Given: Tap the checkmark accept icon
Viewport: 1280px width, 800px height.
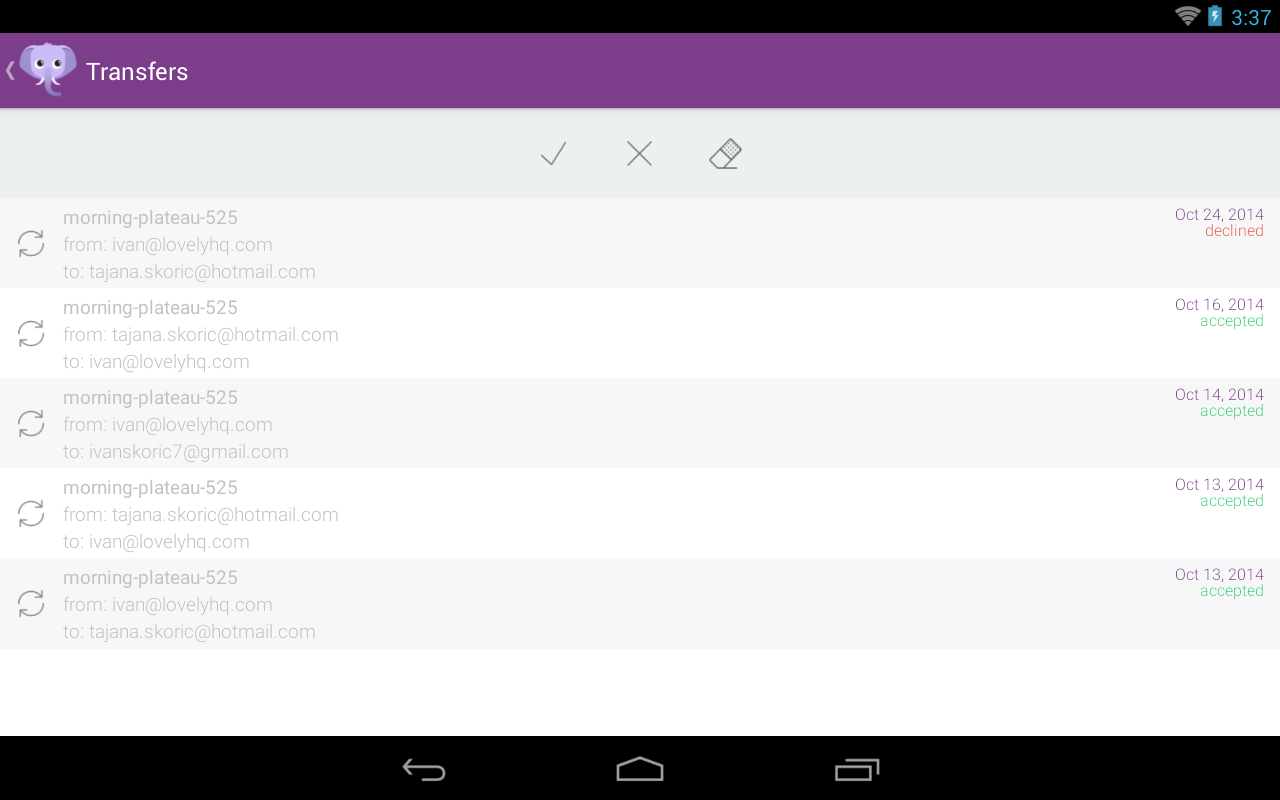Looking at the screenshot, I should tap(553, 154).
